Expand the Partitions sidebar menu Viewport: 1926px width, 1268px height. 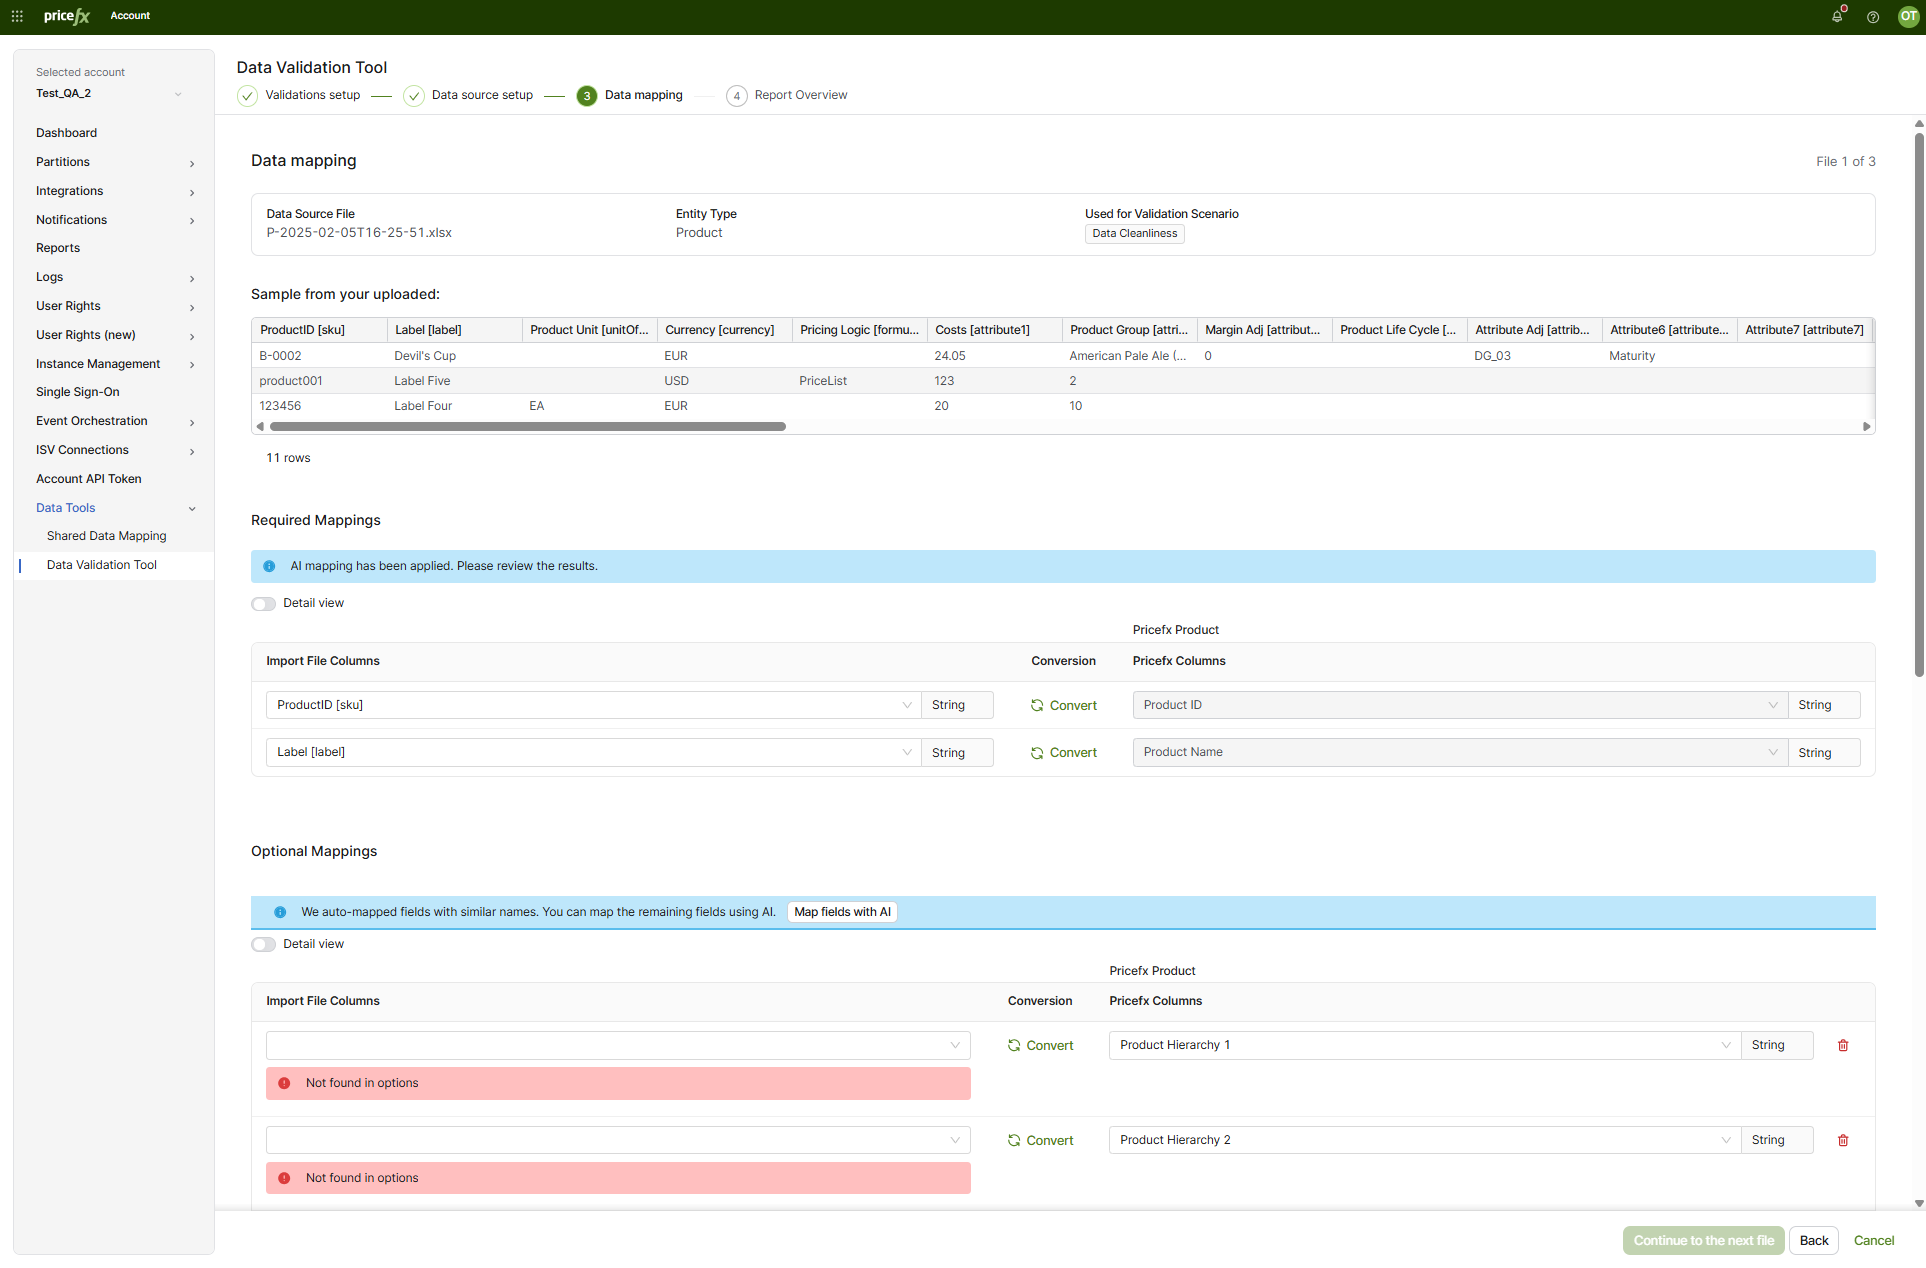point(114,162)
